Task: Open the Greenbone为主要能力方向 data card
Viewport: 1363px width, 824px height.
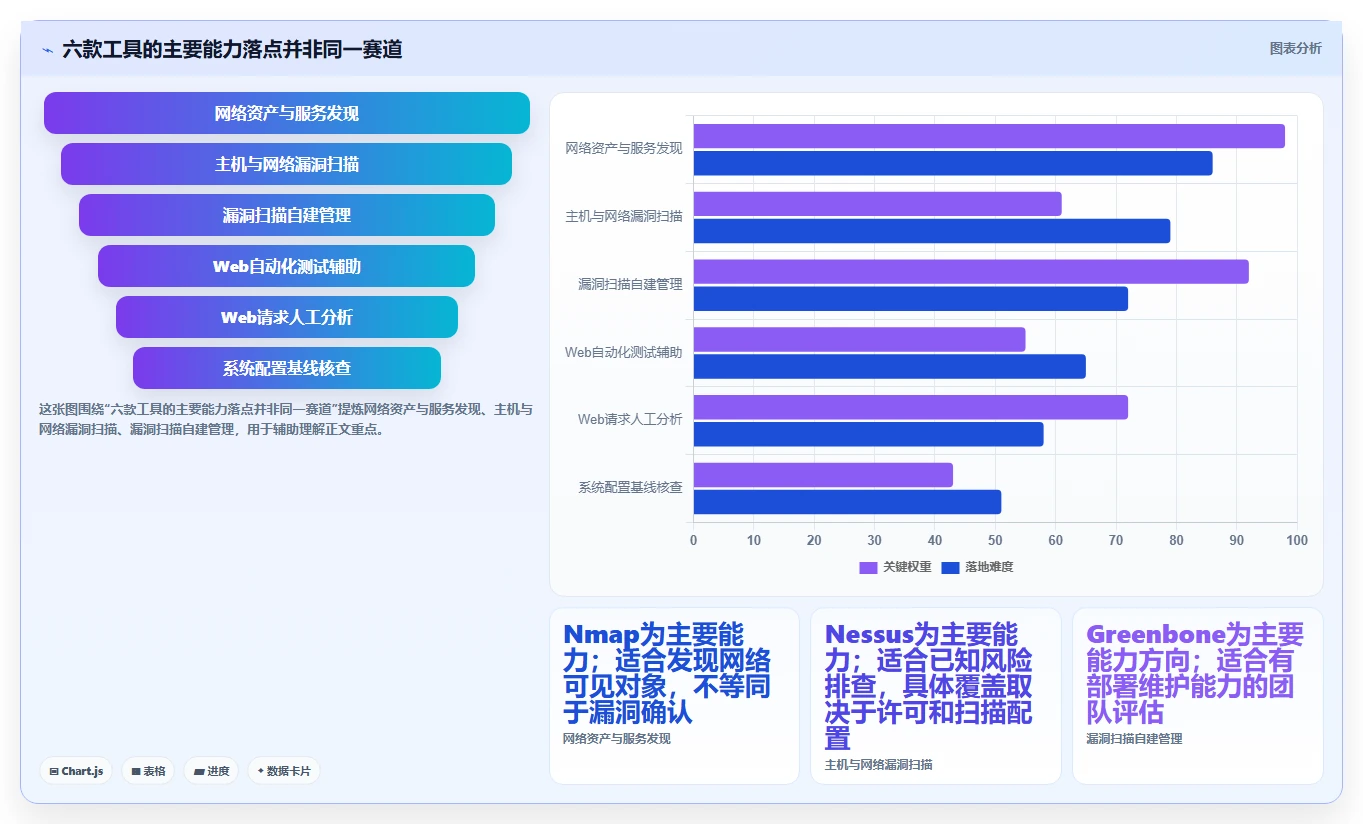Action: pyautogui.click(x=1197, y=696)
